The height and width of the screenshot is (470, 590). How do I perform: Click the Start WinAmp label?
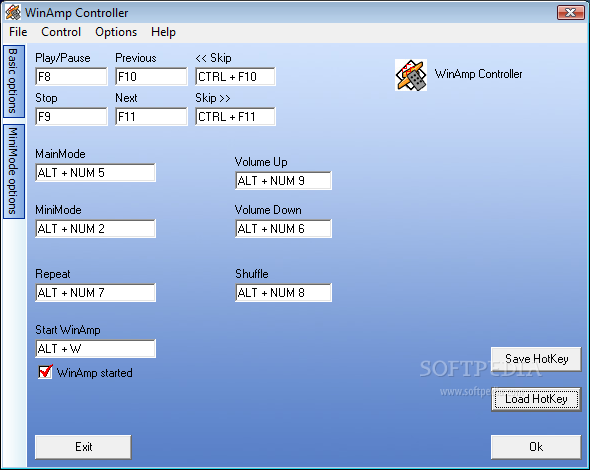(68, 330)
